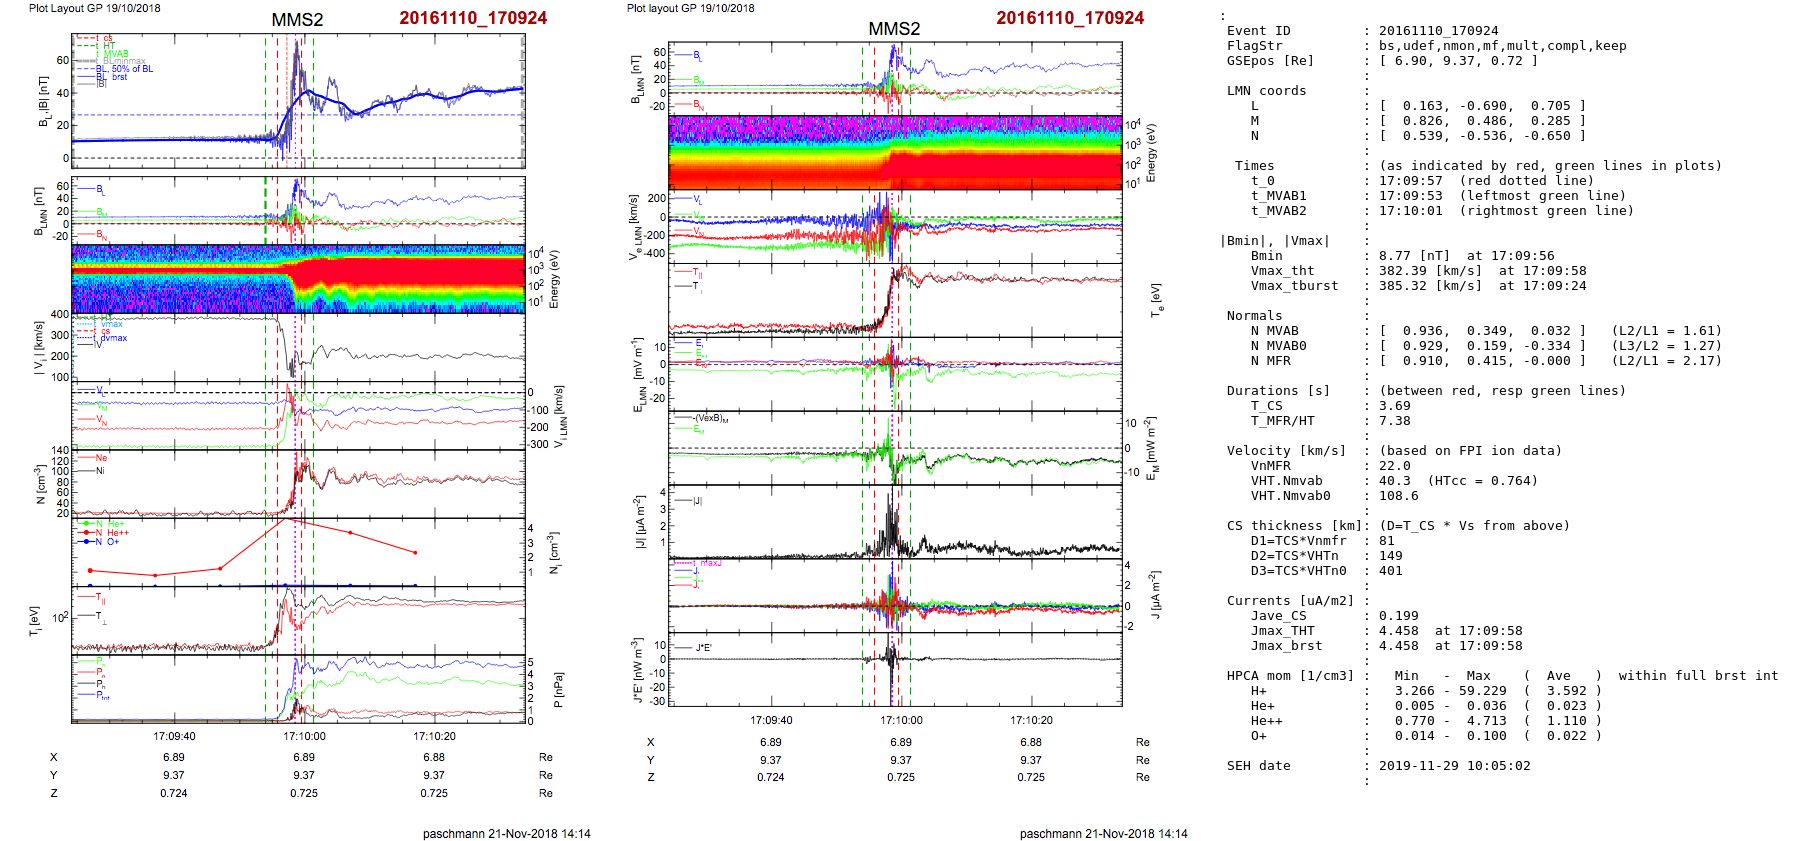The image size is (1804, 841).
Task: Click the P [nPa] pressure panel
Action: click(298, 689)
